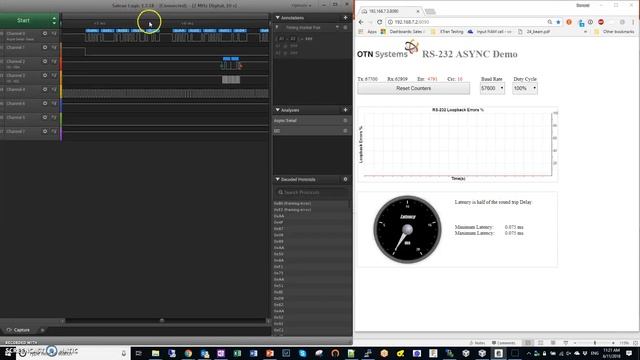Close the 192.168.7.2:8090 browser tab
The width and height of the screenshot is (640, 360).
click(418, 11)
